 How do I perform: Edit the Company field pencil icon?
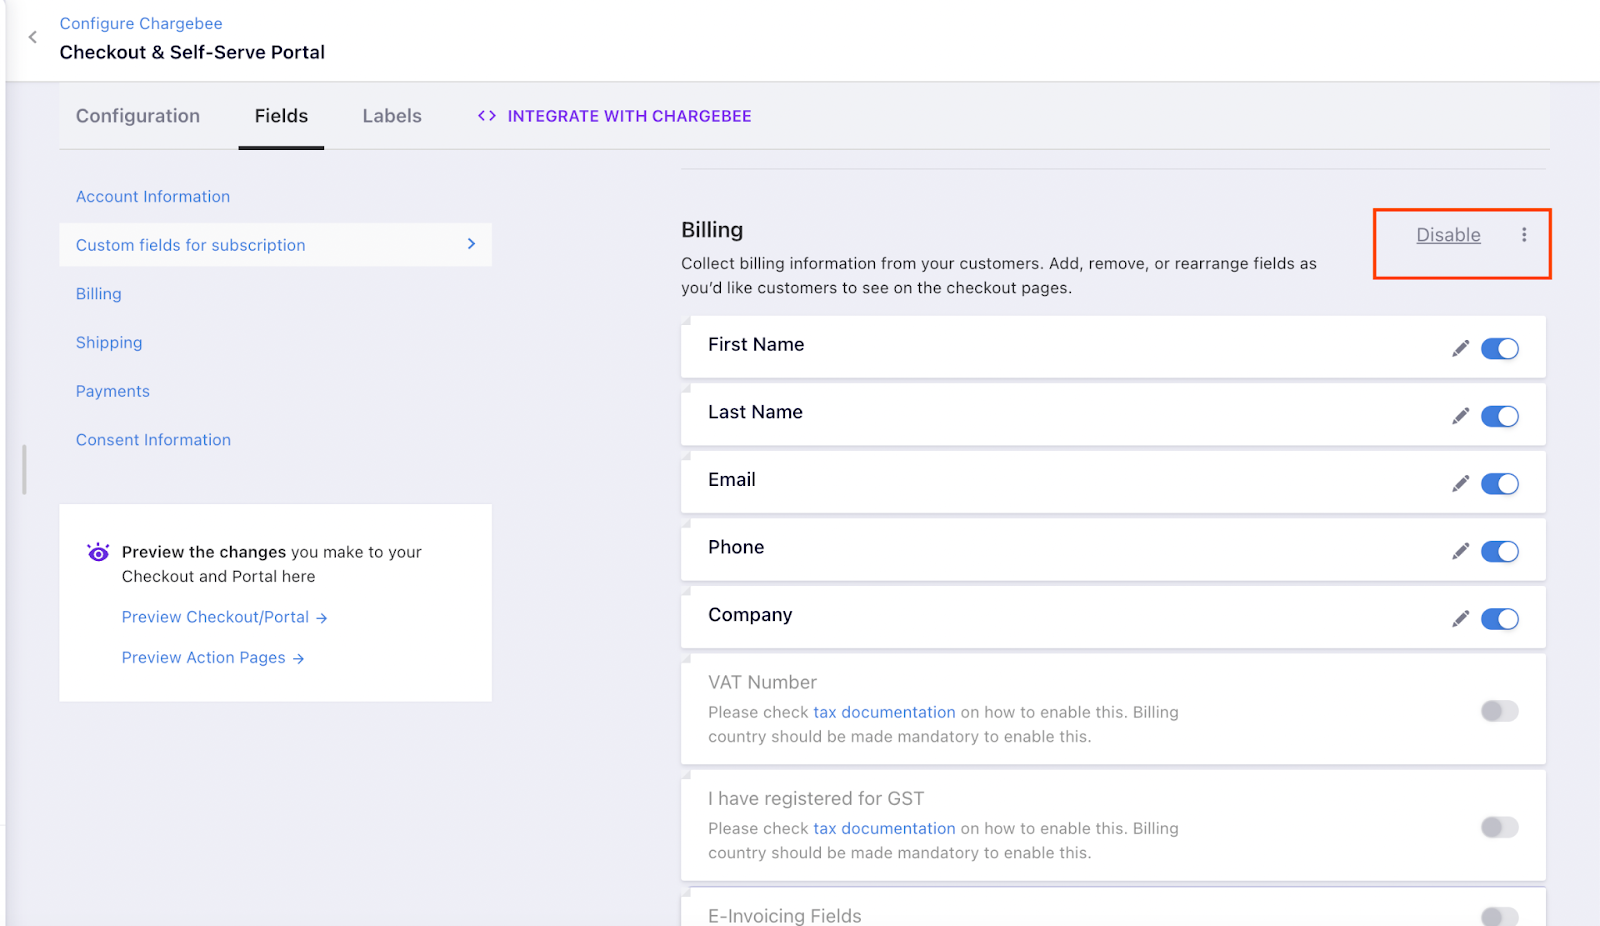pyautogui.click(x=1461, y=619)
